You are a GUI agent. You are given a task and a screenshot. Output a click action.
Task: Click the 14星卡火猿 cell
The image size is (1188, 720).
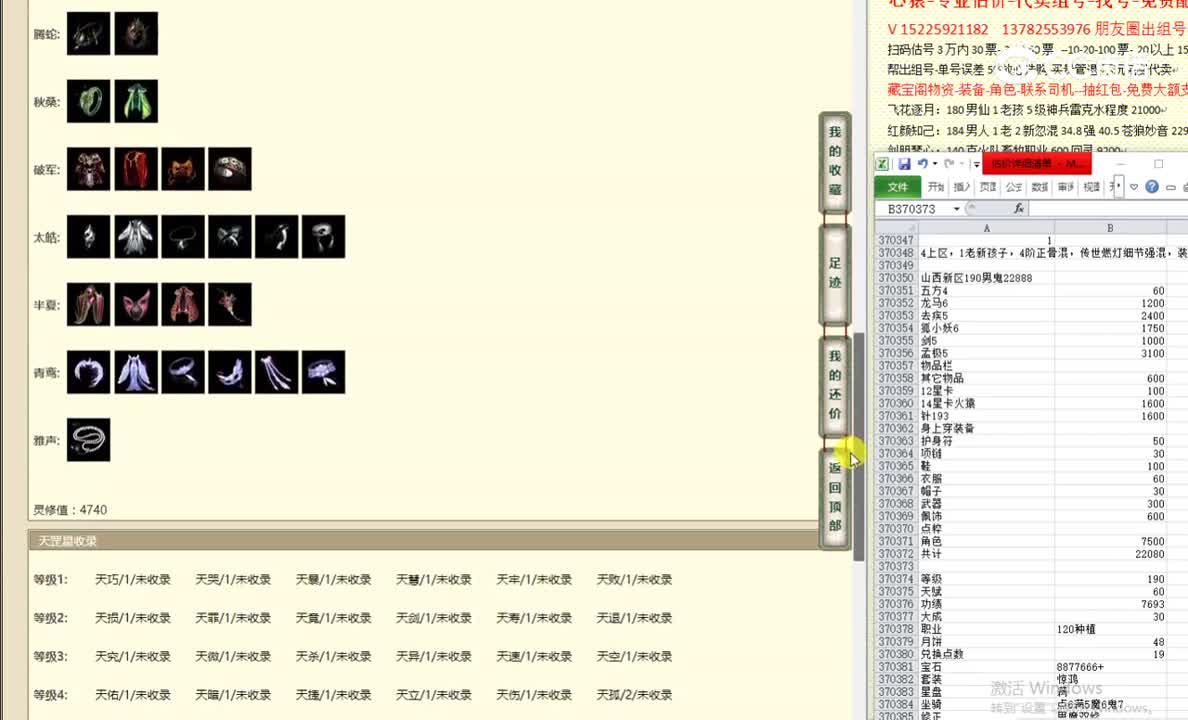click(x=986, y=403)
